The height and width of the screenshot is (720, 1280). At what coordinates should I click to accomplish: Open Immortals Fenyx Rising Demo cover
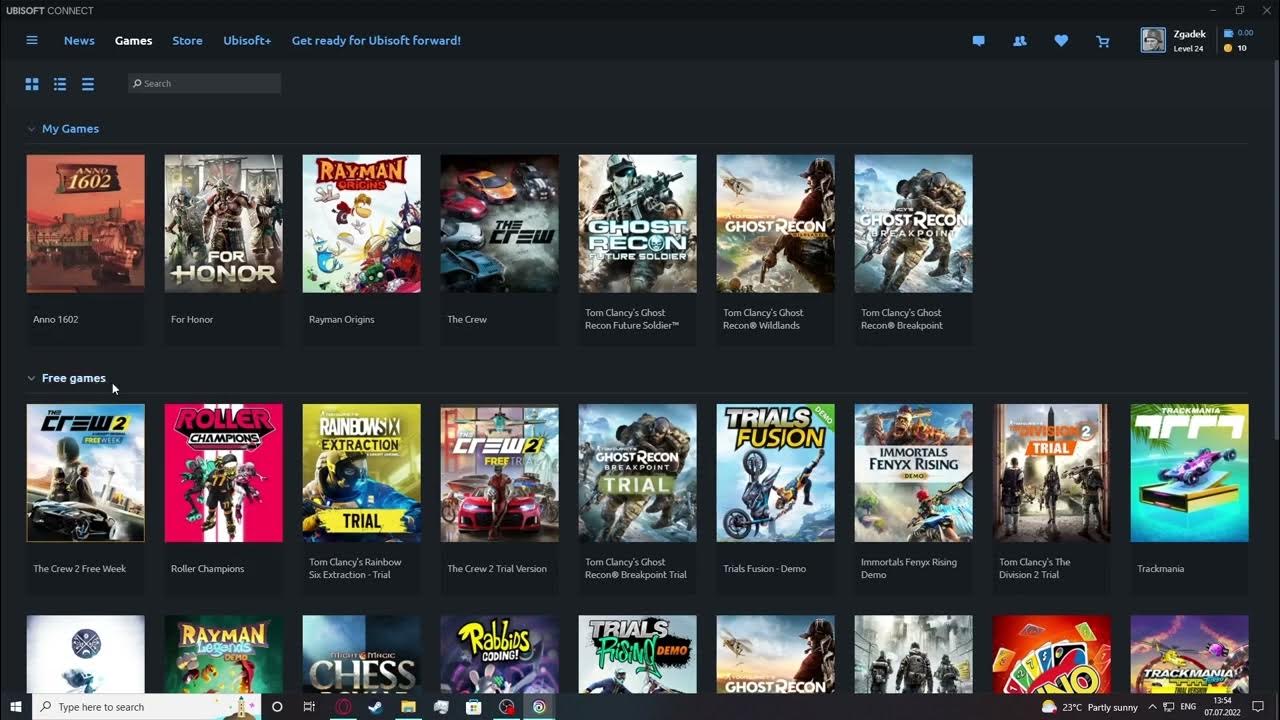pyautogui.click(x=913, y=473)
